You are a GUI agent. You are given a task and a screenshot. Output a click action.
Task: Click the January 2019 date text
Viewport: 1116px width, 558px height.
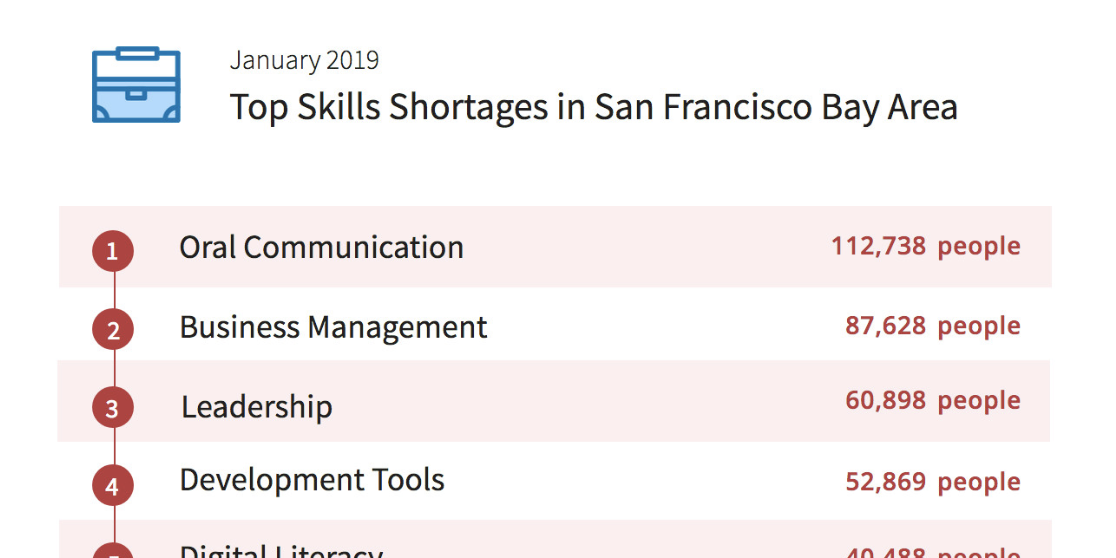coord(305,61)
